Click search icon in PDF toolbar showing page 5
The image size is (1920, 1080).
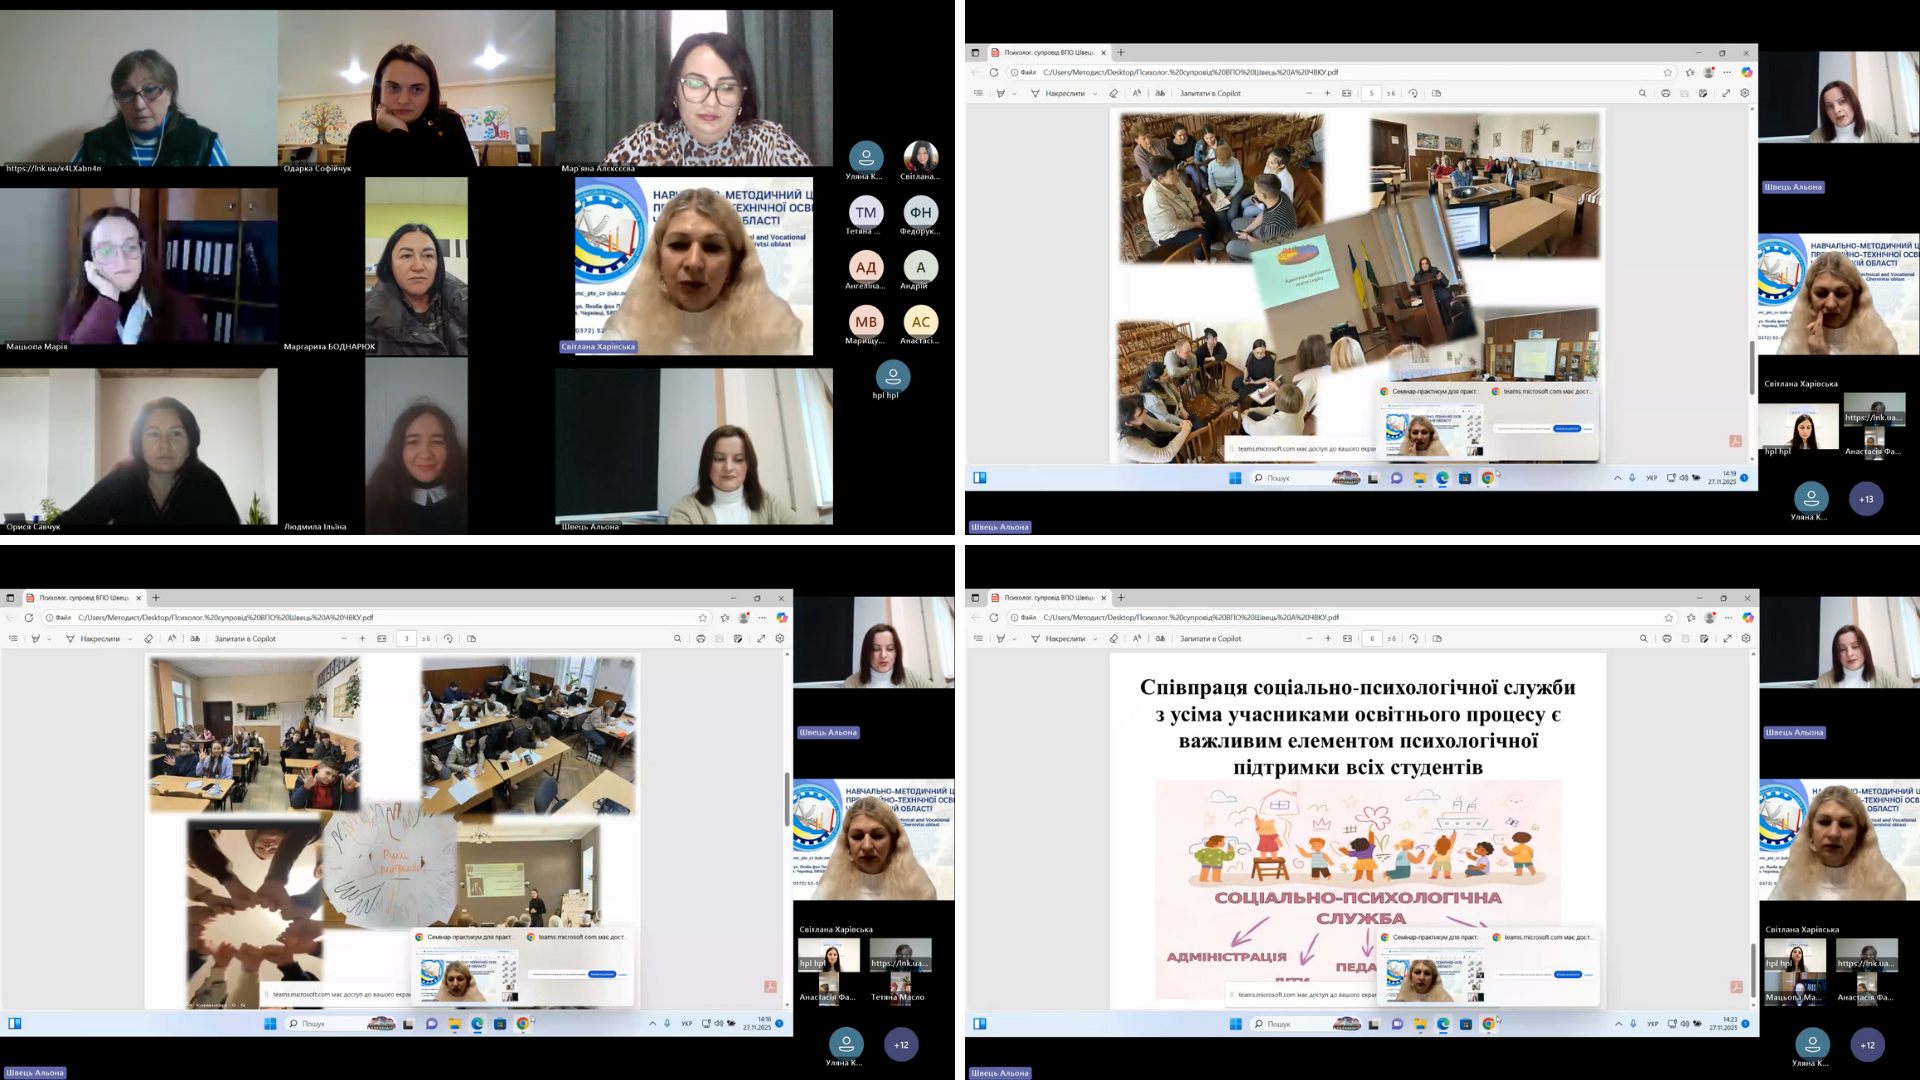point(1642,93)
